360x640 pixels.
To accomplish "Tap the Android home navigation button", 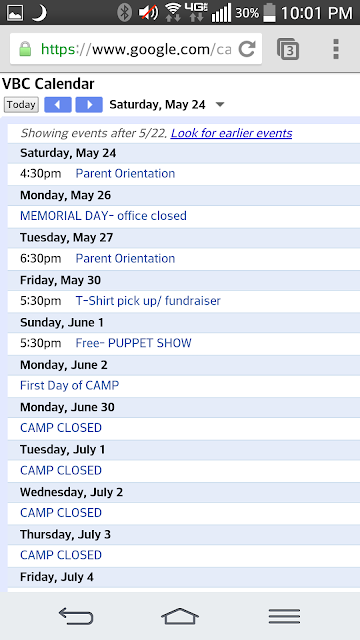I will (180, 616).
